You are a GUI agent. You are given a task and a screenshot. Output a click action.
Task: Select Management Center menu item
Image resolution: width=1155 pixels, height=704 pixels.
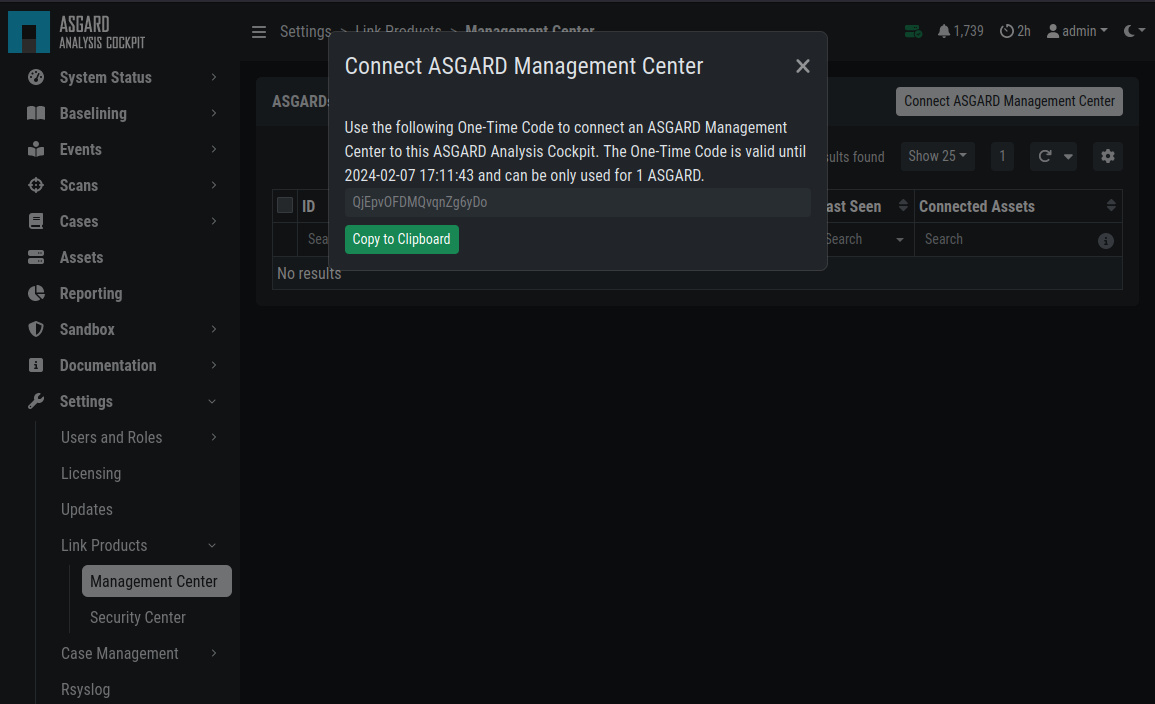coord(157,581)
